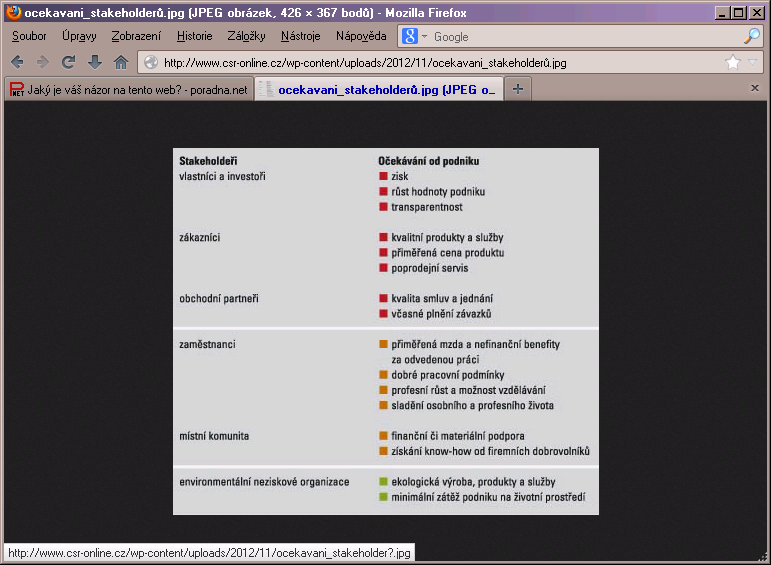Bookmark this page with the star icon

733,62
